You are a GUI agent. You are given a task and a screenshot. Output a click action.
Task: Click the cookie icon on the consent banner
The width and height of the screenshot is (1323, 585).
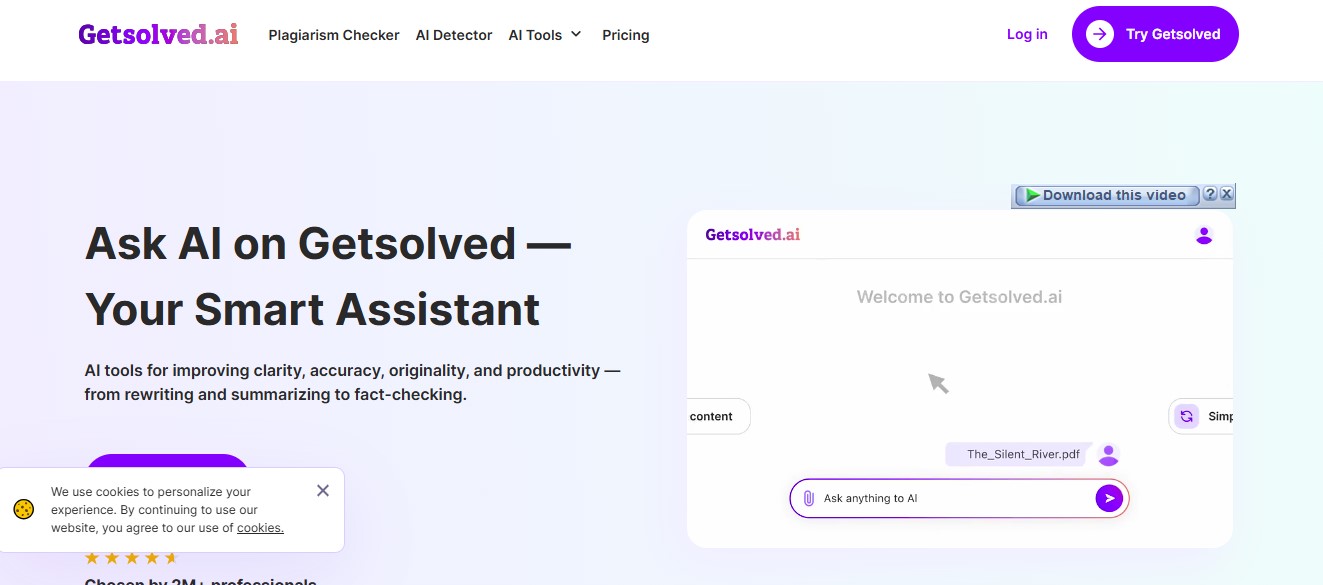click(x=23, y=509)
